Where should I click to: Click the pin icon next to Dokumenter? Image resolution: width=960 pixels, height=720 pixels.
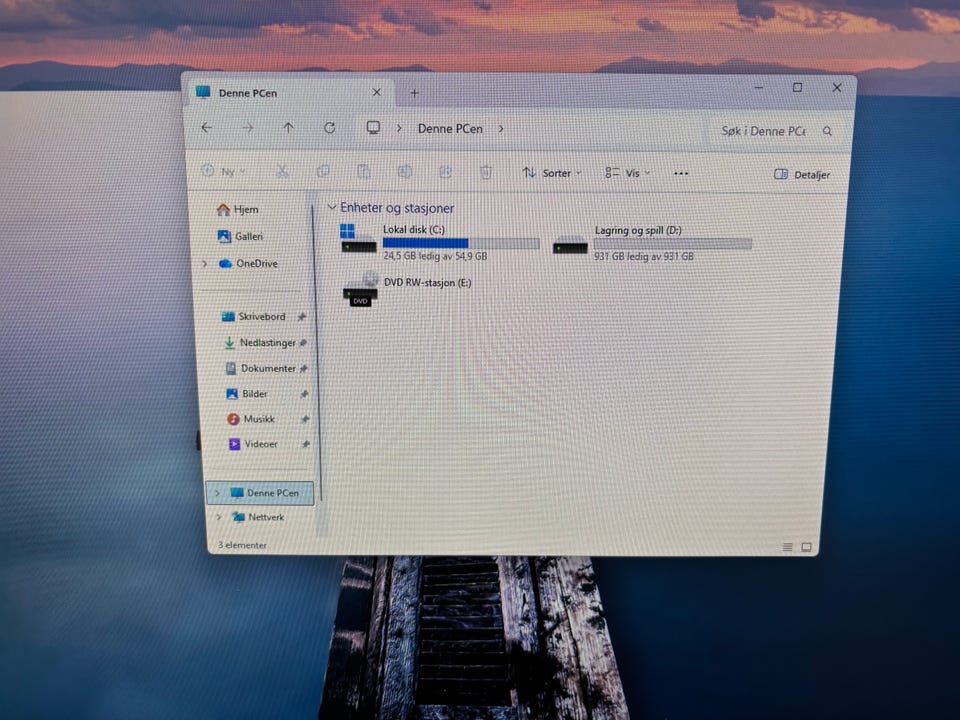coord(303,369)
